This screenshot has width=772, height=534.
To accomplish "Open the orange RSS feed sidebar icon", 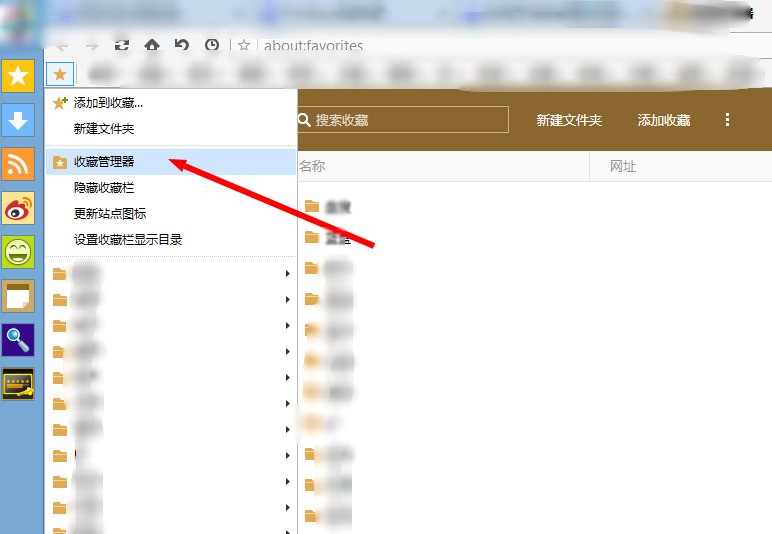I will [x=18, y=164].
